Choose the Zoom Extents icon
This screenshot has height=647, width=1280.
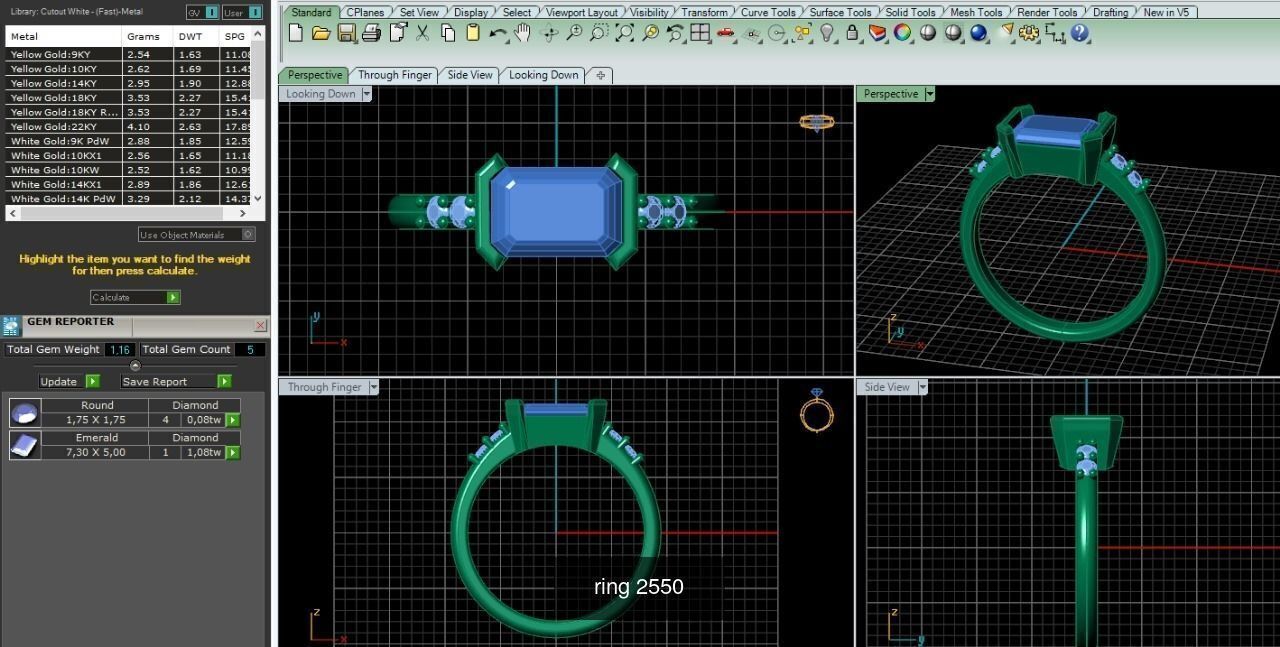(x=625, y=32)
